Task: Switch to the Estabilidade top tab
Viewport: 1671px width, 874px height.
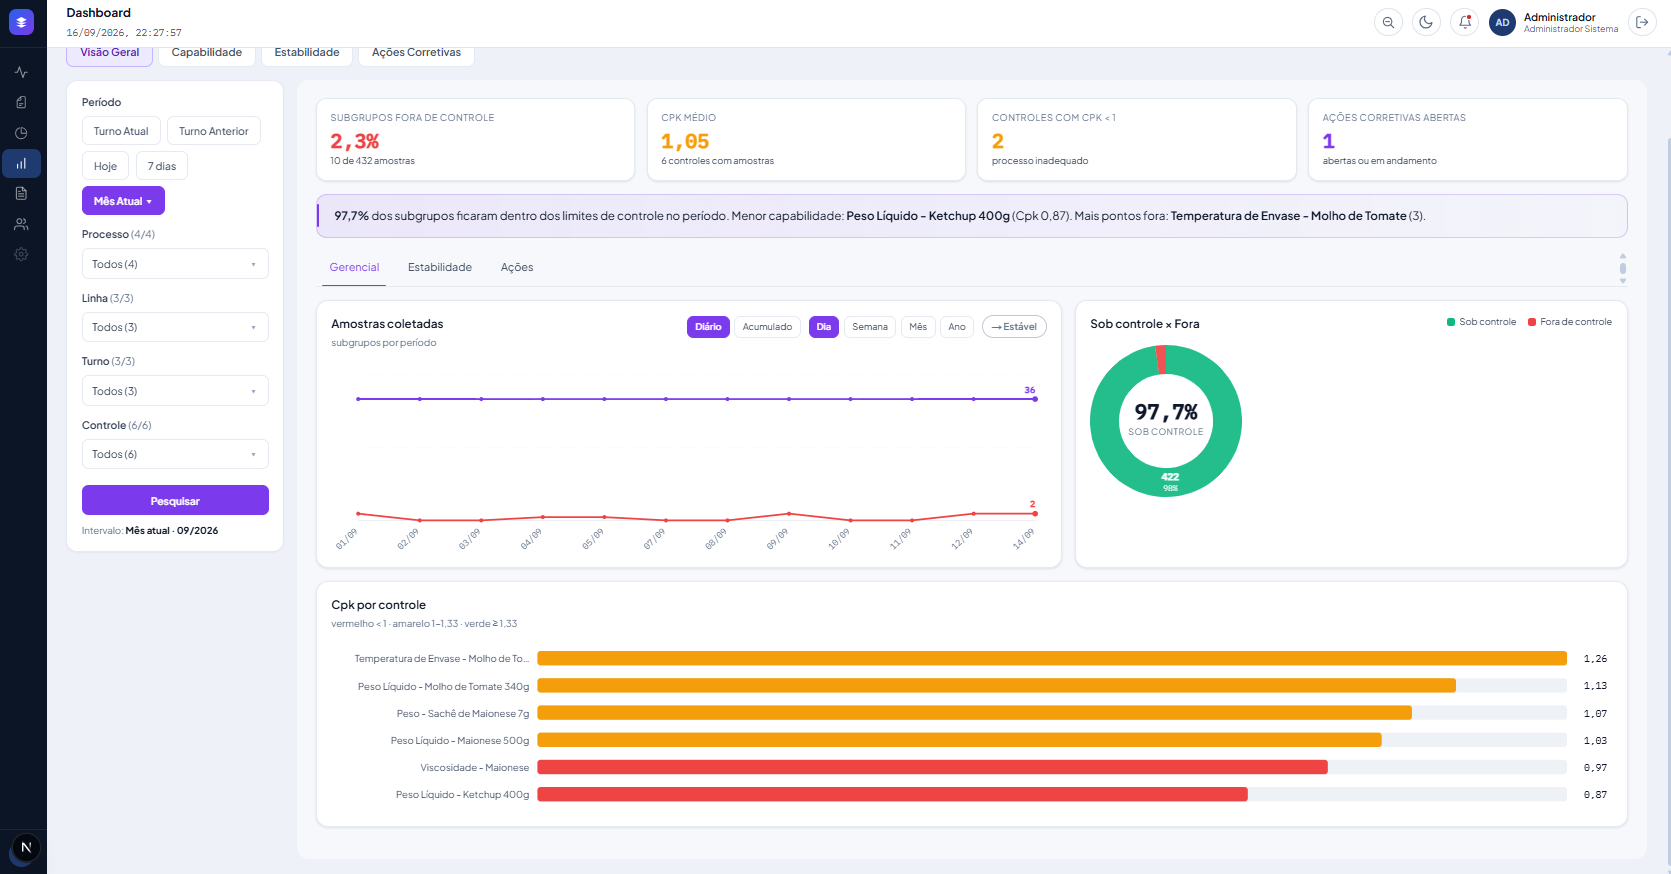Action: 307,53
